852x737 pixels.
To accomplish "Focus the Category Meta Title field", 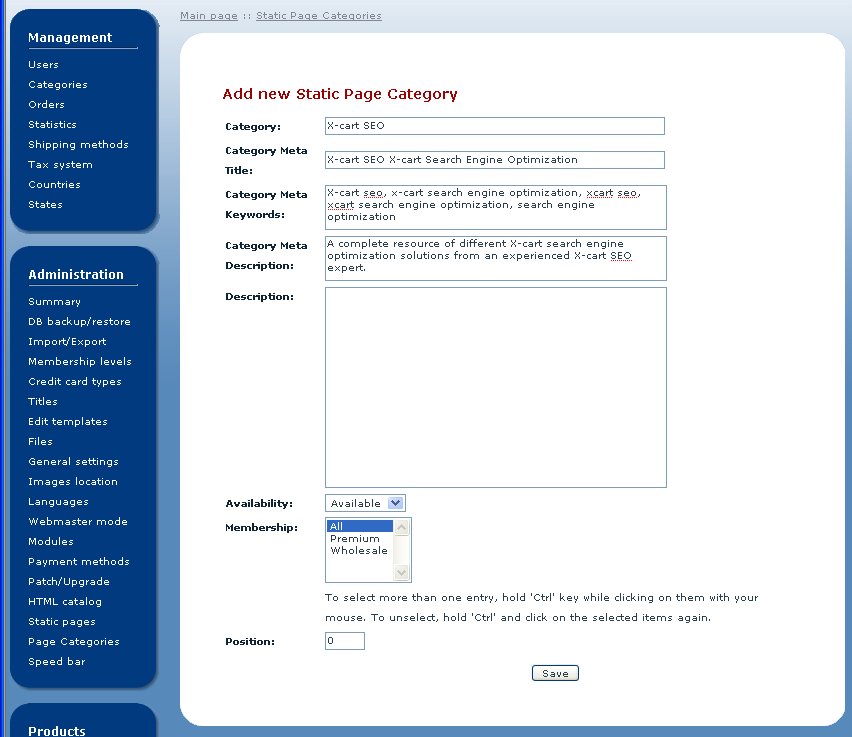I will pos(494,160).
